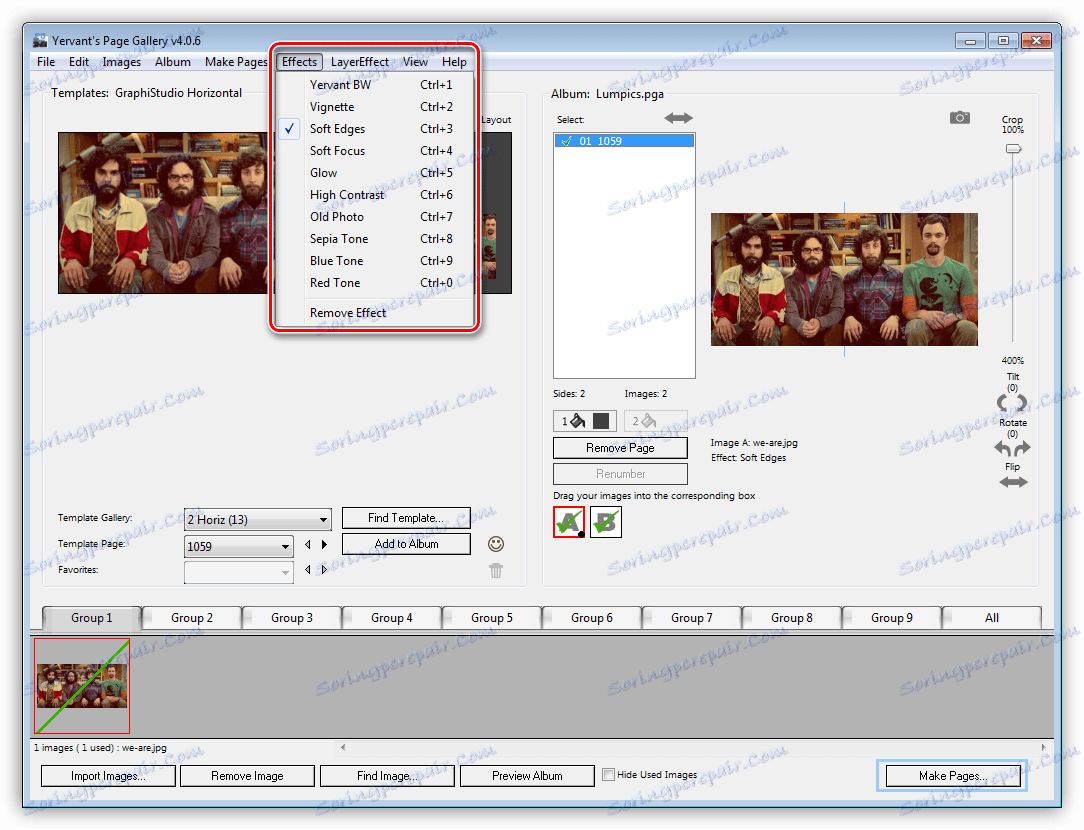
Task: Click the swap arrows icon beside Select
Action: (x=678, y=118)
